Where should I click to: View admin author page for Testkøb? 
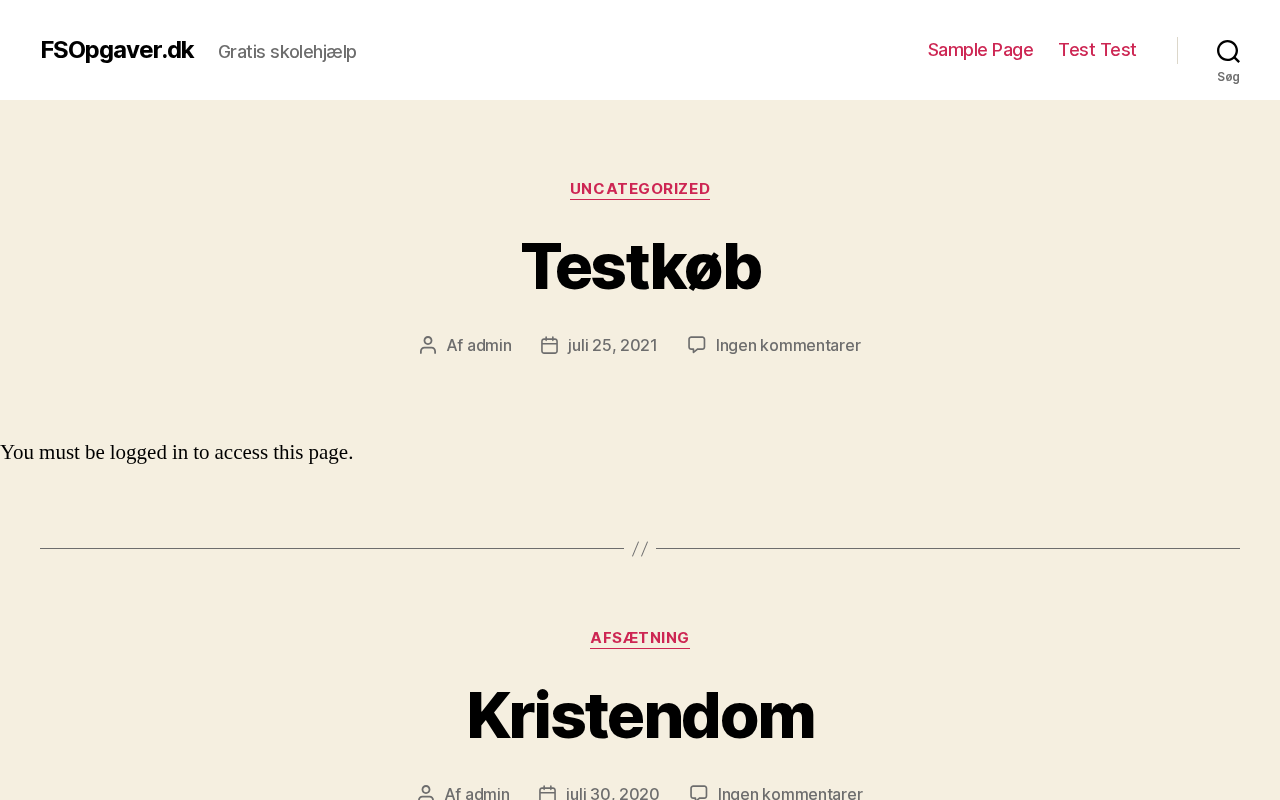point(489,345)
